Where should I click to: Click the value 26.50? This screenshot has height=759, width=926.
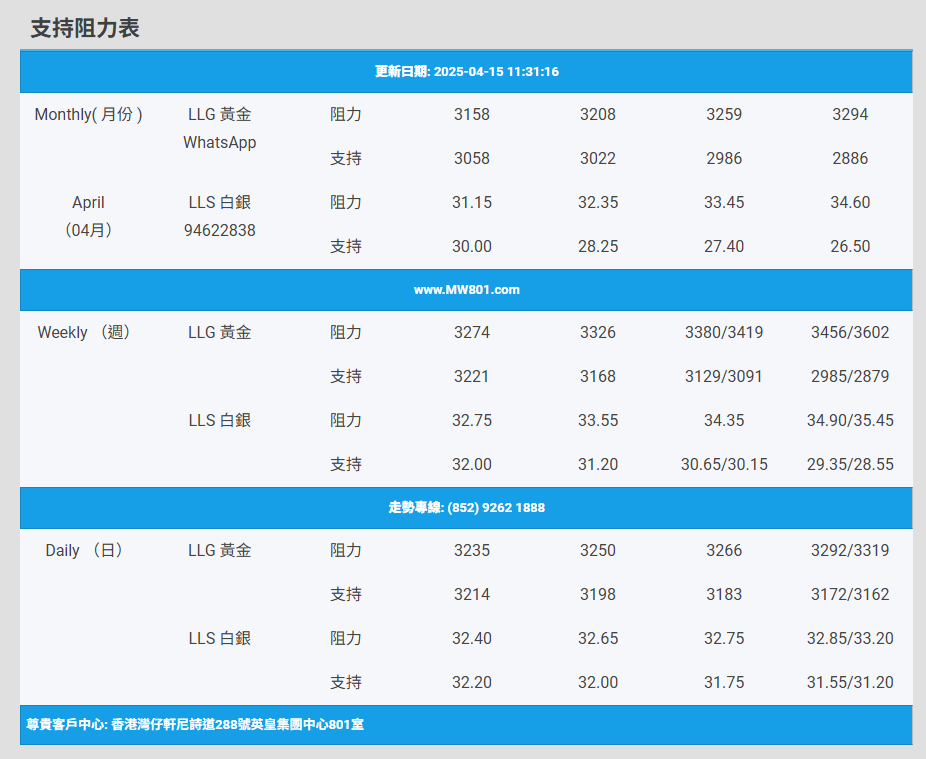point(850,246)
